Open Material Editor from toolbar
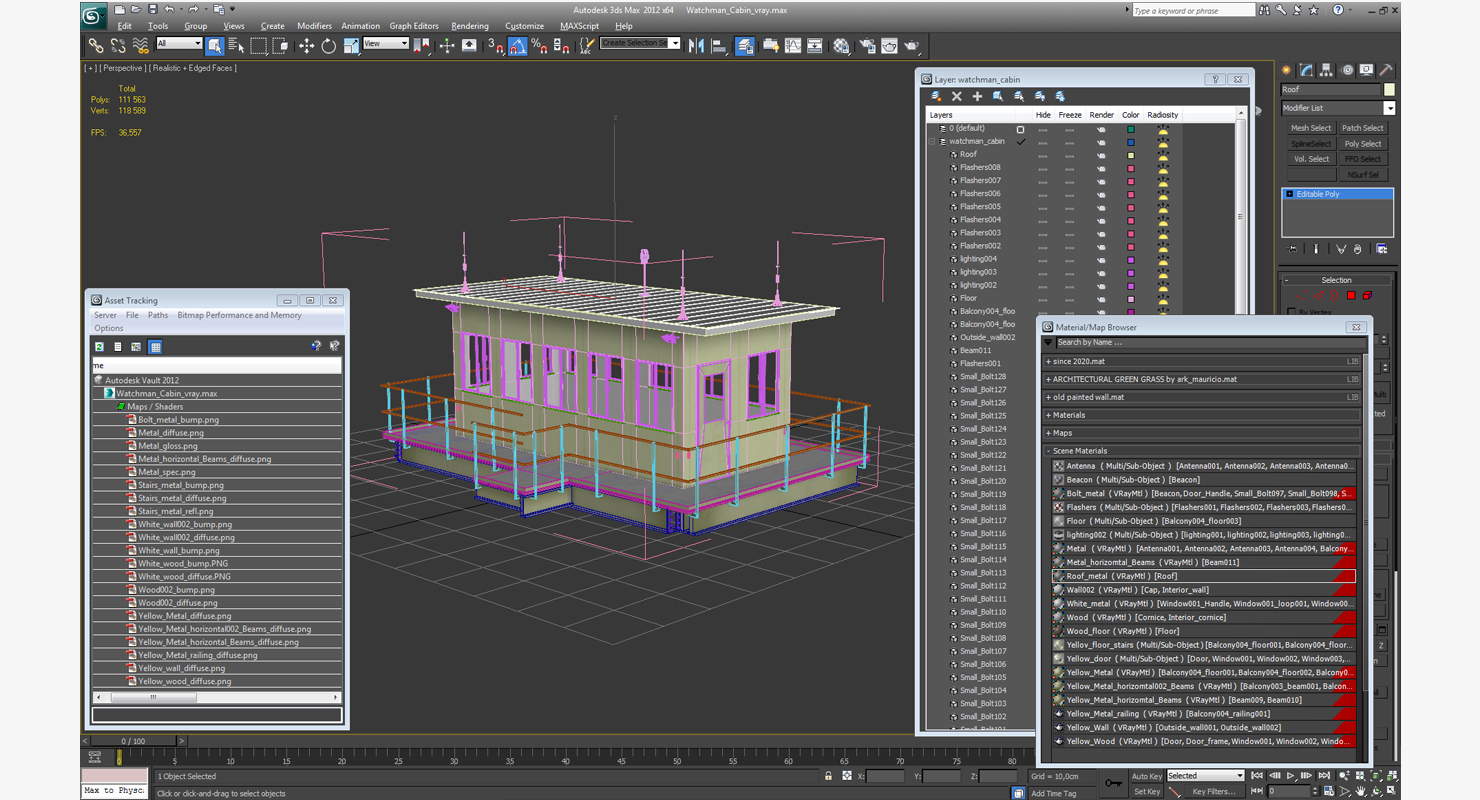The image size is (1480, 800). (x=842, y=45)
